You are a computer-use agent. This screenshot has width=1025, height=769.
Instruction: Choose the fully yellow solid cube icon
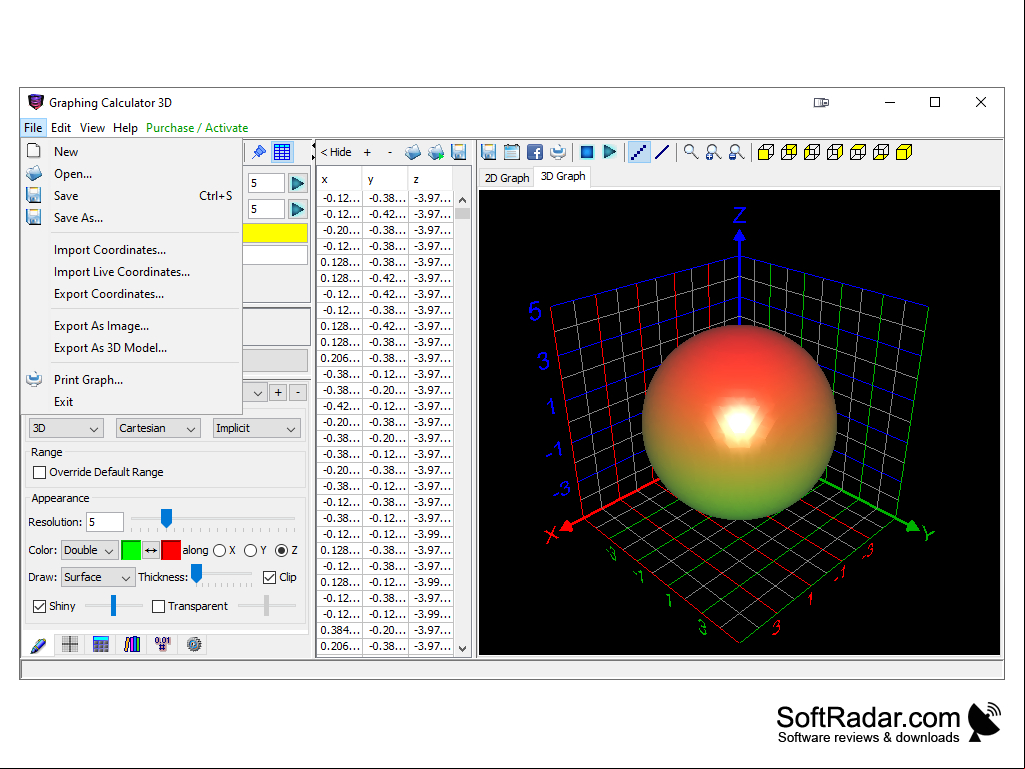[904, 152]
